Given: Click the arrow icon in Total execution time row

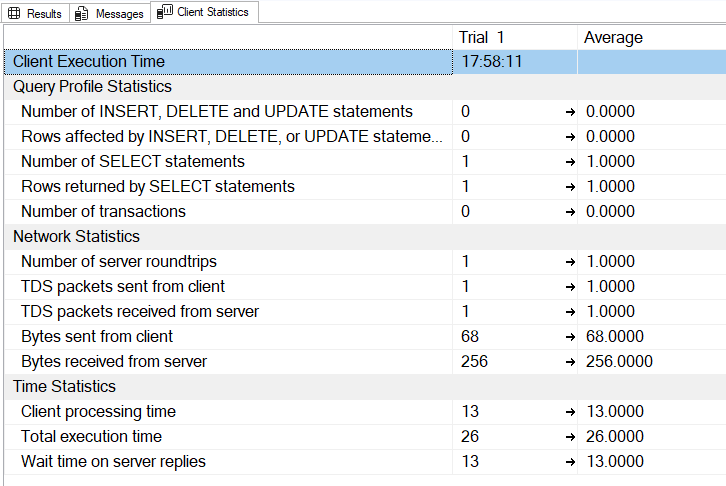Looking at the screenshot, I should point(570,437).
